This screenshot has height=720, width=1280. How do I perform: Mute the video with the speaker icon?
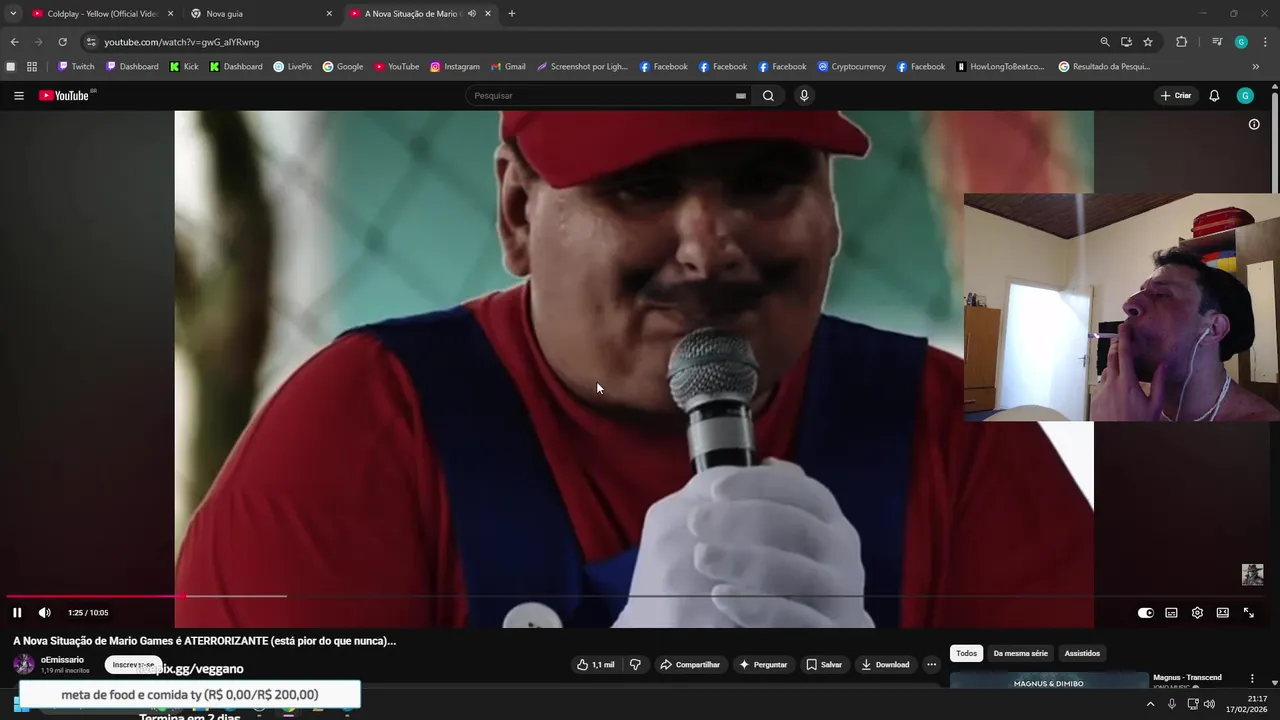(x=44, y=613)
